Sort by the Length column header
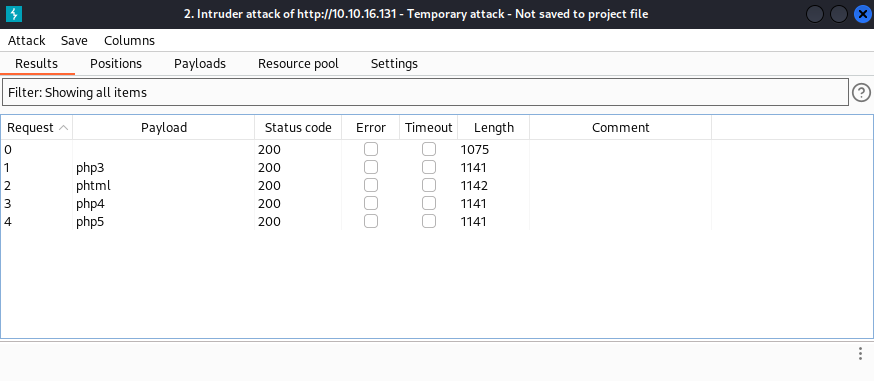874x381 pixels. pos(494,128)
